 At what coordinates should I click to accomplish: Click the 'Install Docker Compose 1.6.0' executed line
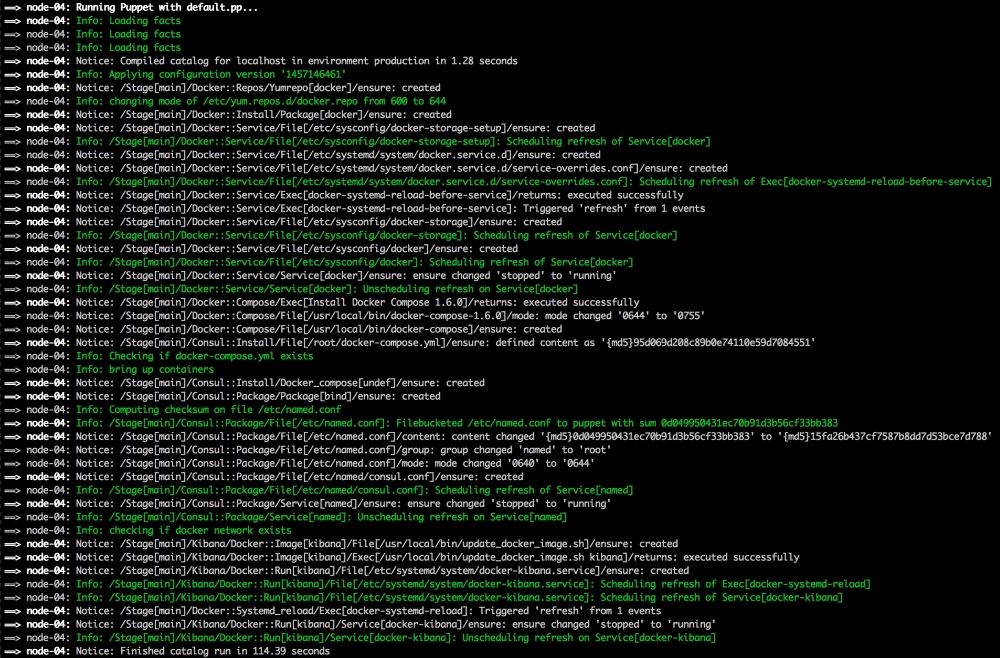pyautogui.click(x=358, y=302)
